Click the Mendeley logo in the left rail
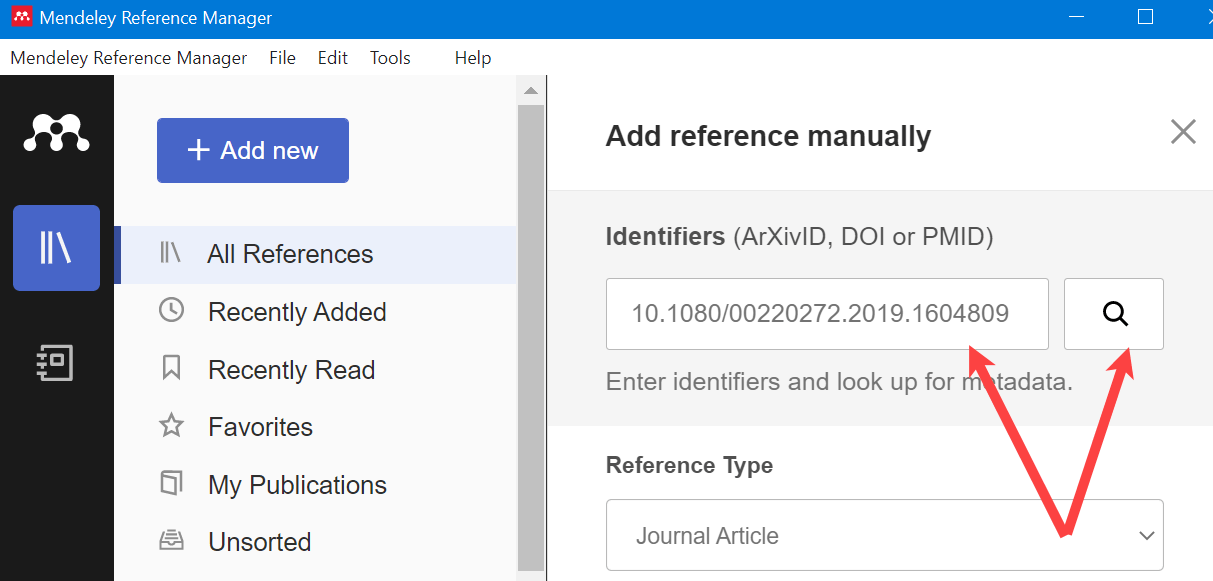Screen dimensions: 1213x581 tap(56, 132)
